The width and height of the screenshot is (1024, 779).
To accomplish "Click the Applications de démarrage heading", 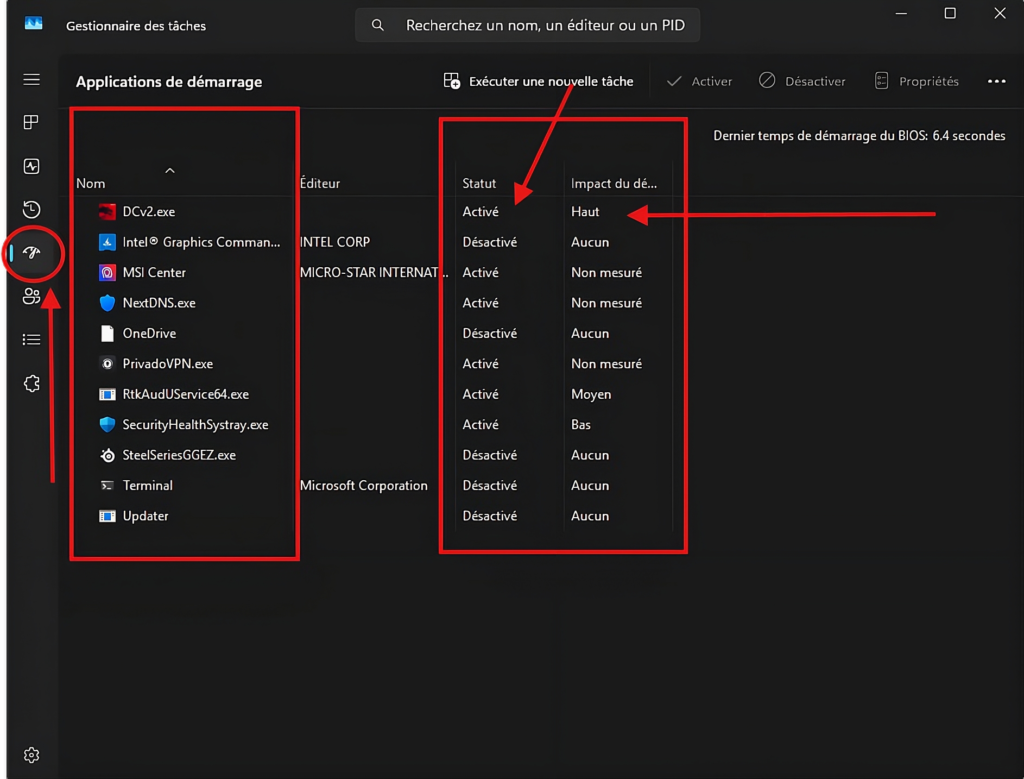I will coord(169,82).
